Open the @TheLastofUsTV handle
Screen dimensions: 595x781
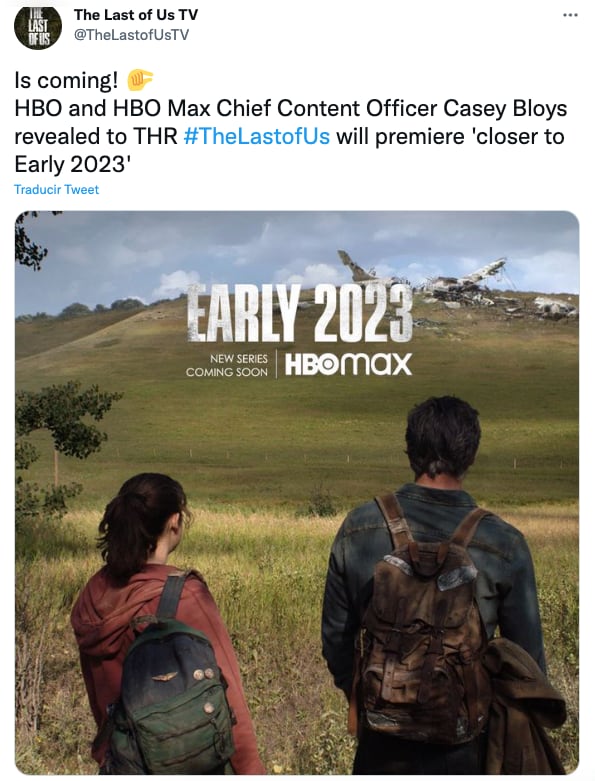131,35
